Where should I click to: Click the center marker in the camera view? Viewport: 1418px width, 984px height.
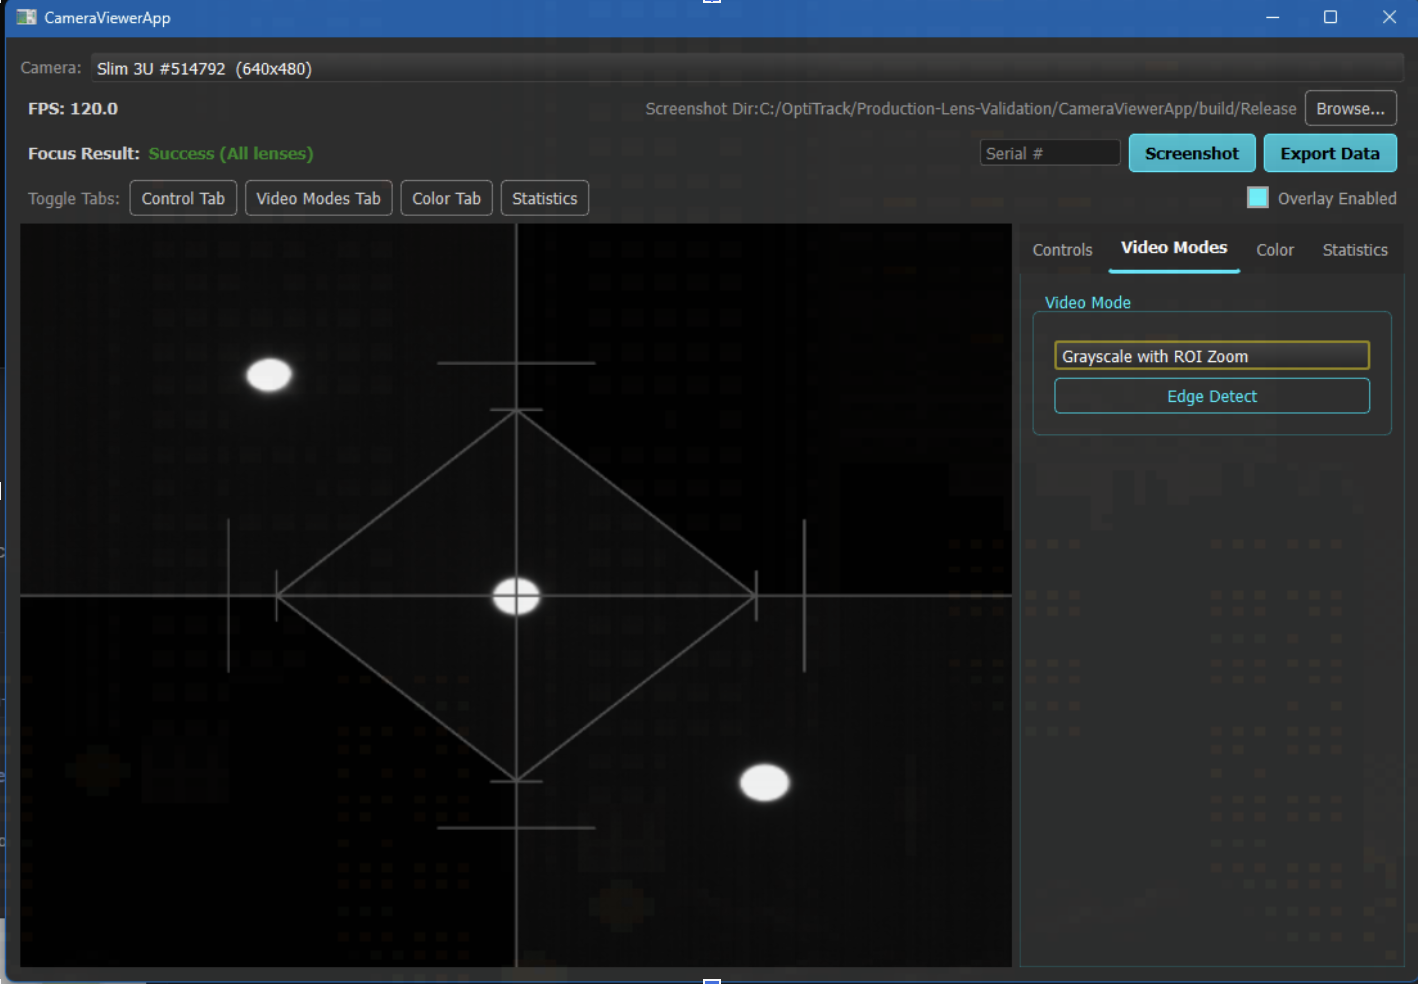pyautogui.click(x=515, y=596)
